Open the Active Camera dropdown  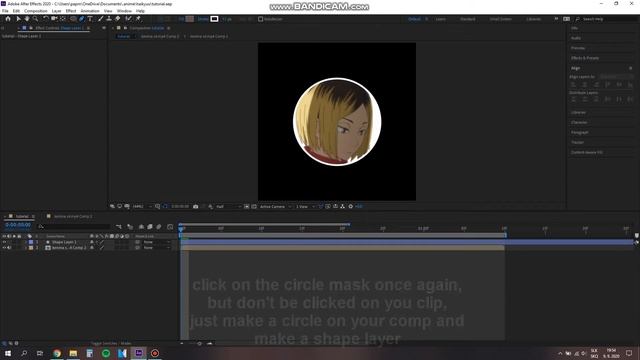(x=276, y=207)
